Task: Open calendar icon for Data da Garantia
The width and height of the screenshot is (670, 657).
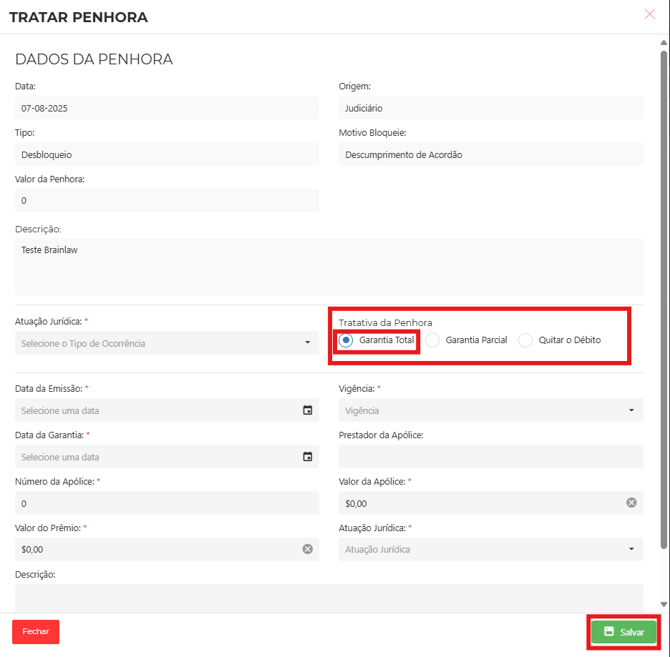Action: pyautogui.click(x=307, y=457)
